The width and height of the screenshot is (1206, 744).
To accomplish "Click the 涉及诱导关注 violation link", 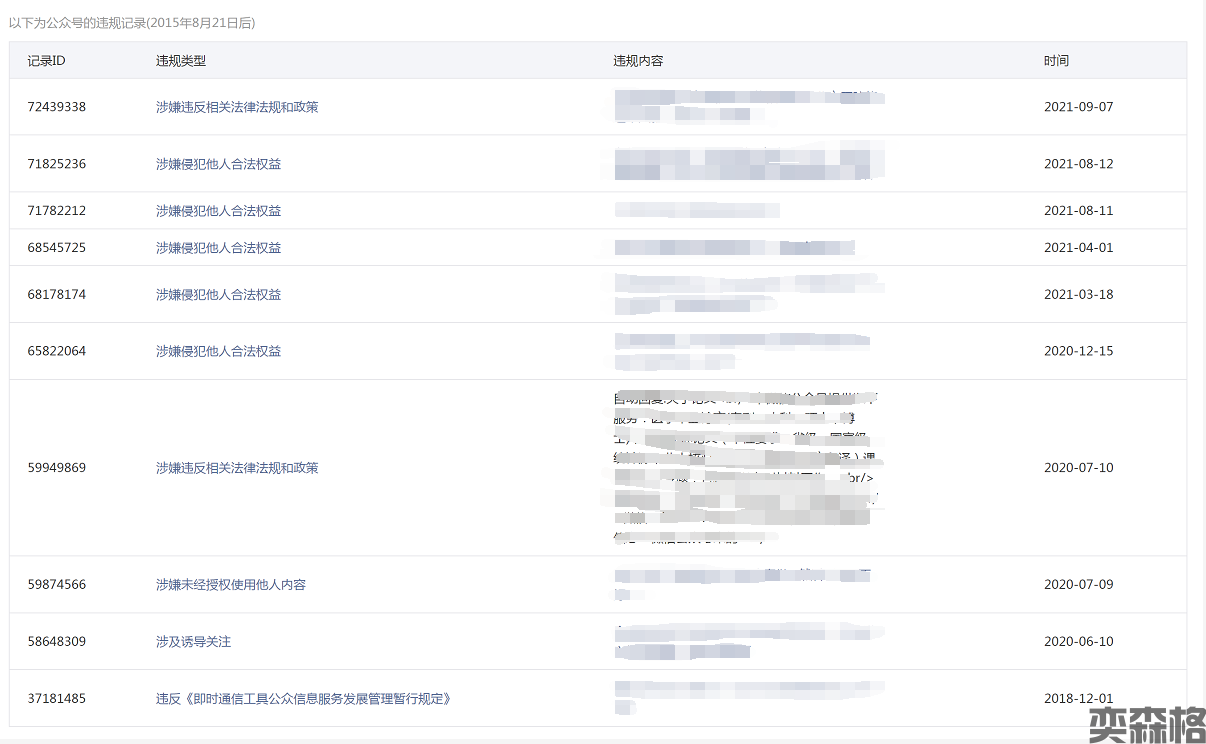I will [193, 642].
